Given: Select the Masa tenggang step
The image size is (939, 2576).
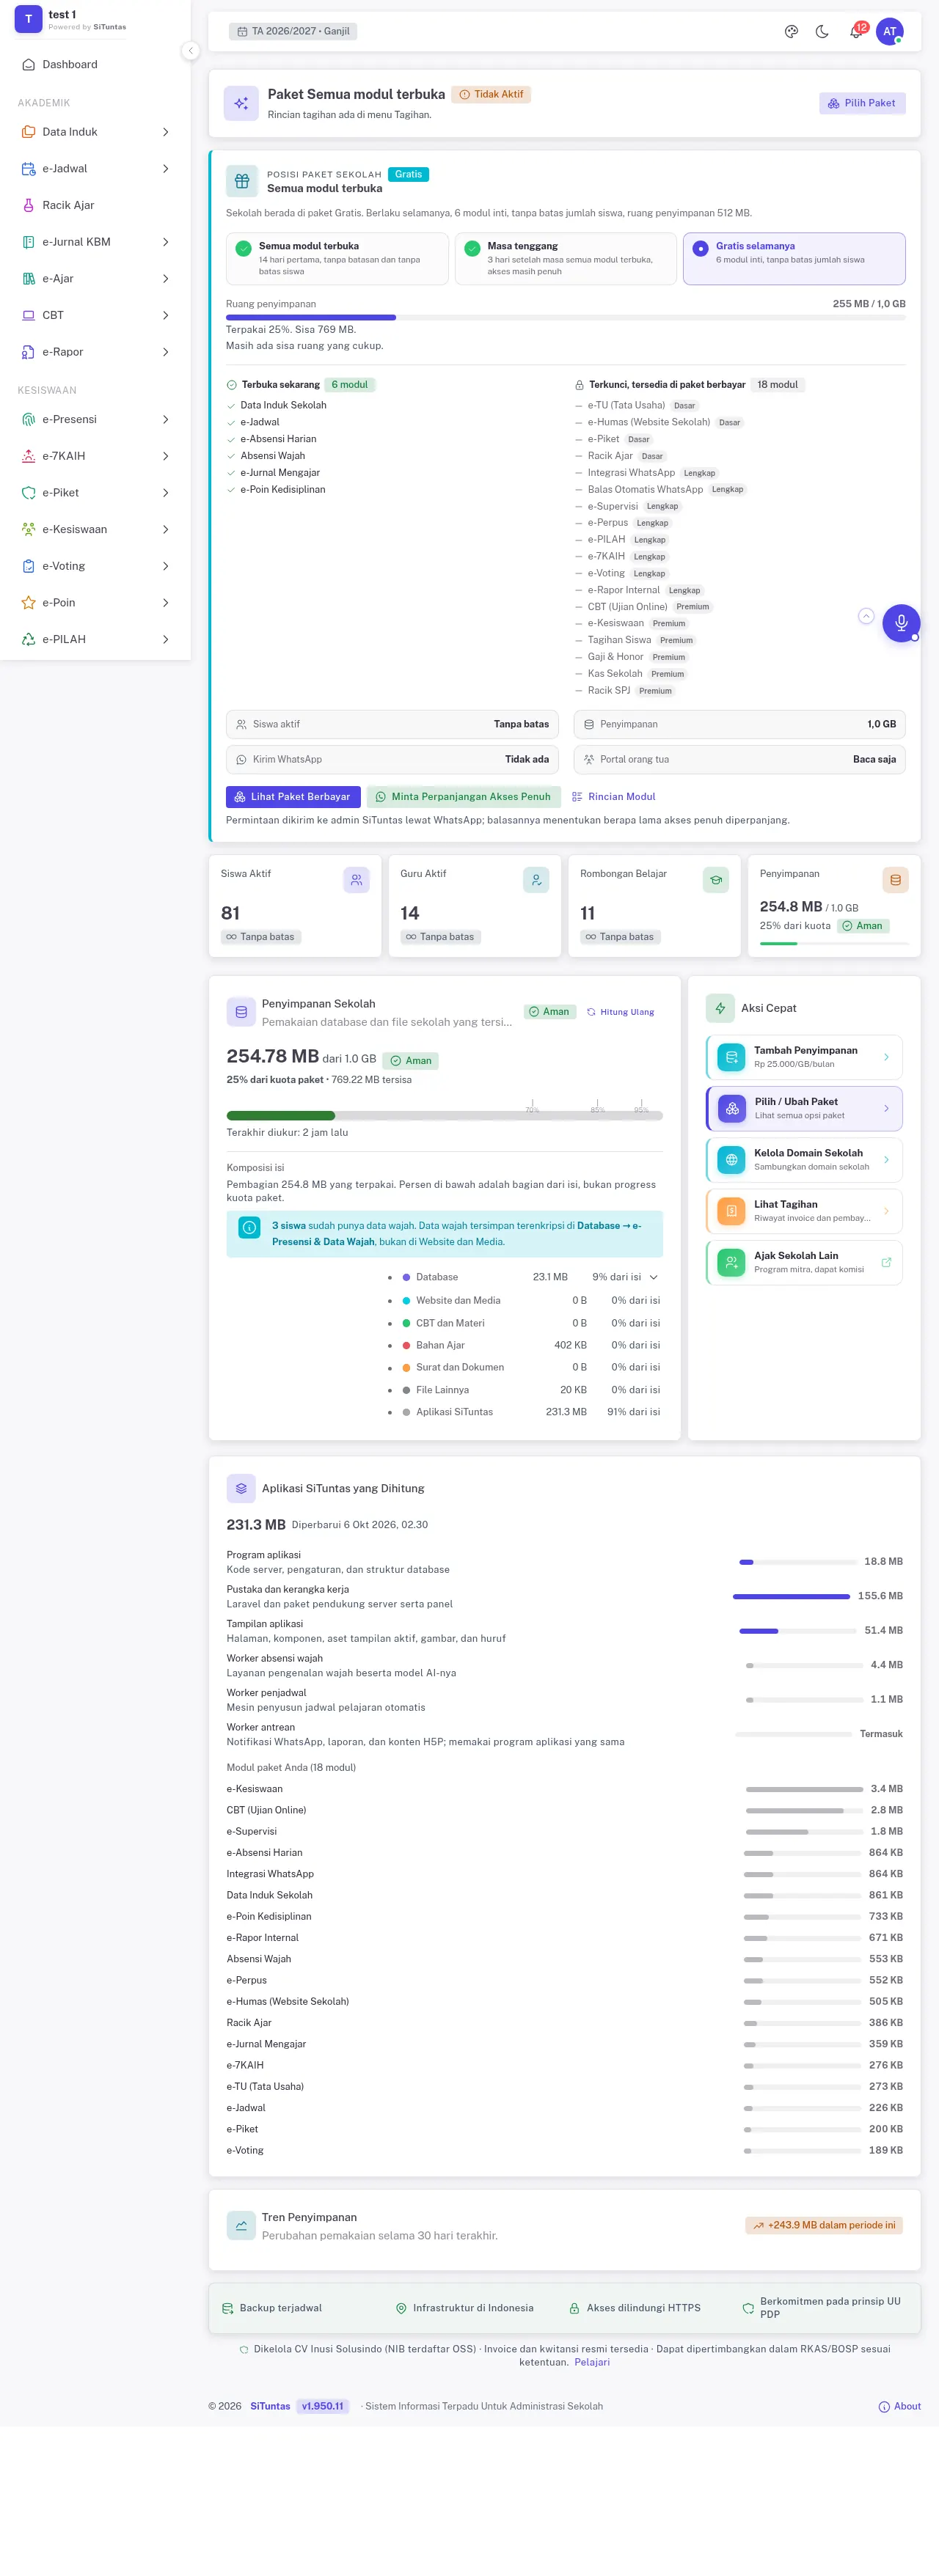Looking at the screenshot, I should tap(565, 259).
